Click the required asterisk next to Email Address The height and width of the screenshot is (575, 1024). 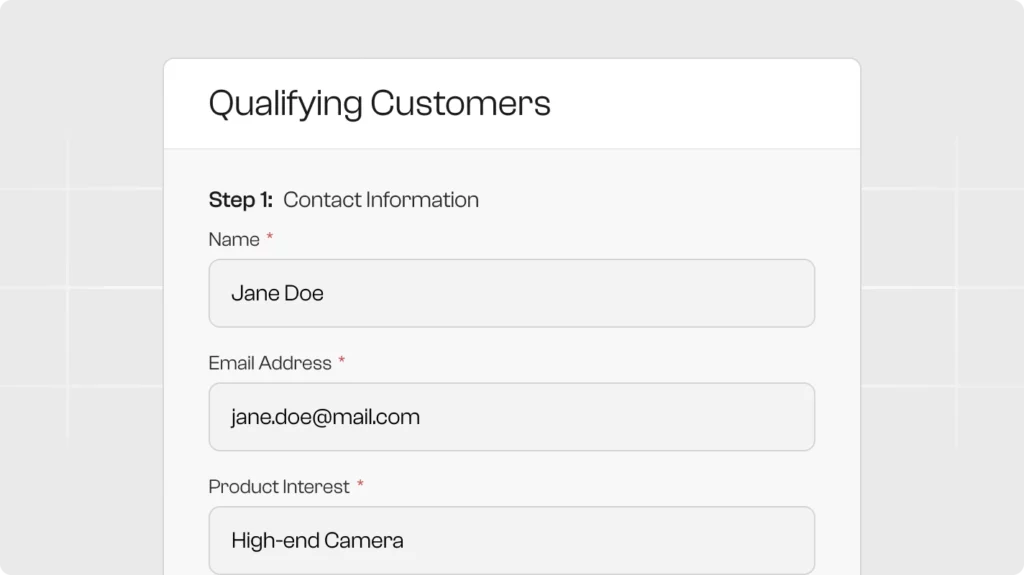(x=342, y=361)
